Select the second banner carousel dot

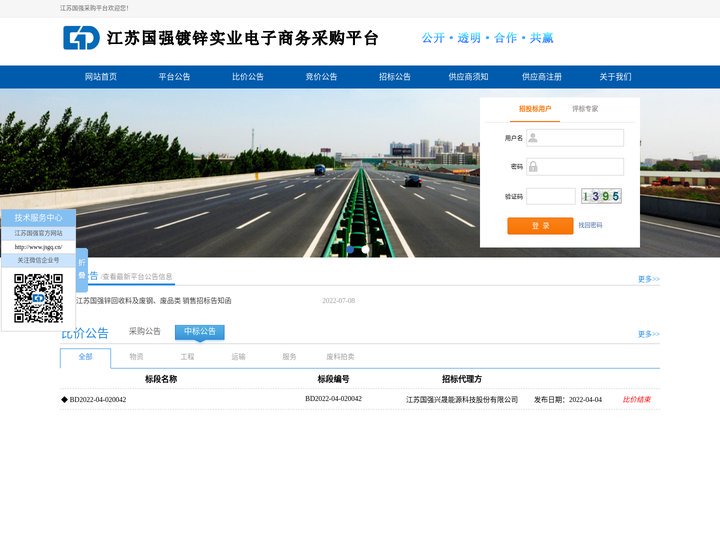click(x=366, y=249)
